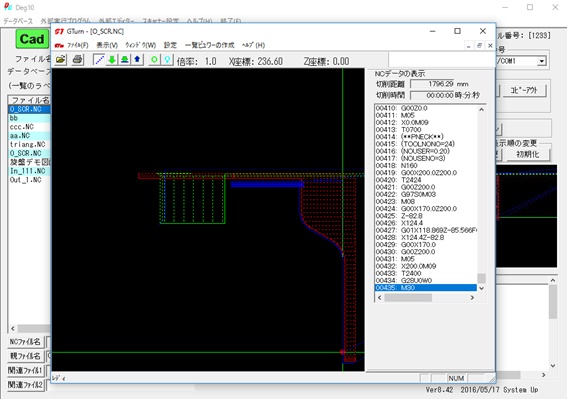Click the MDI child close button
This screenshot has height=399, width=567.
490,46
